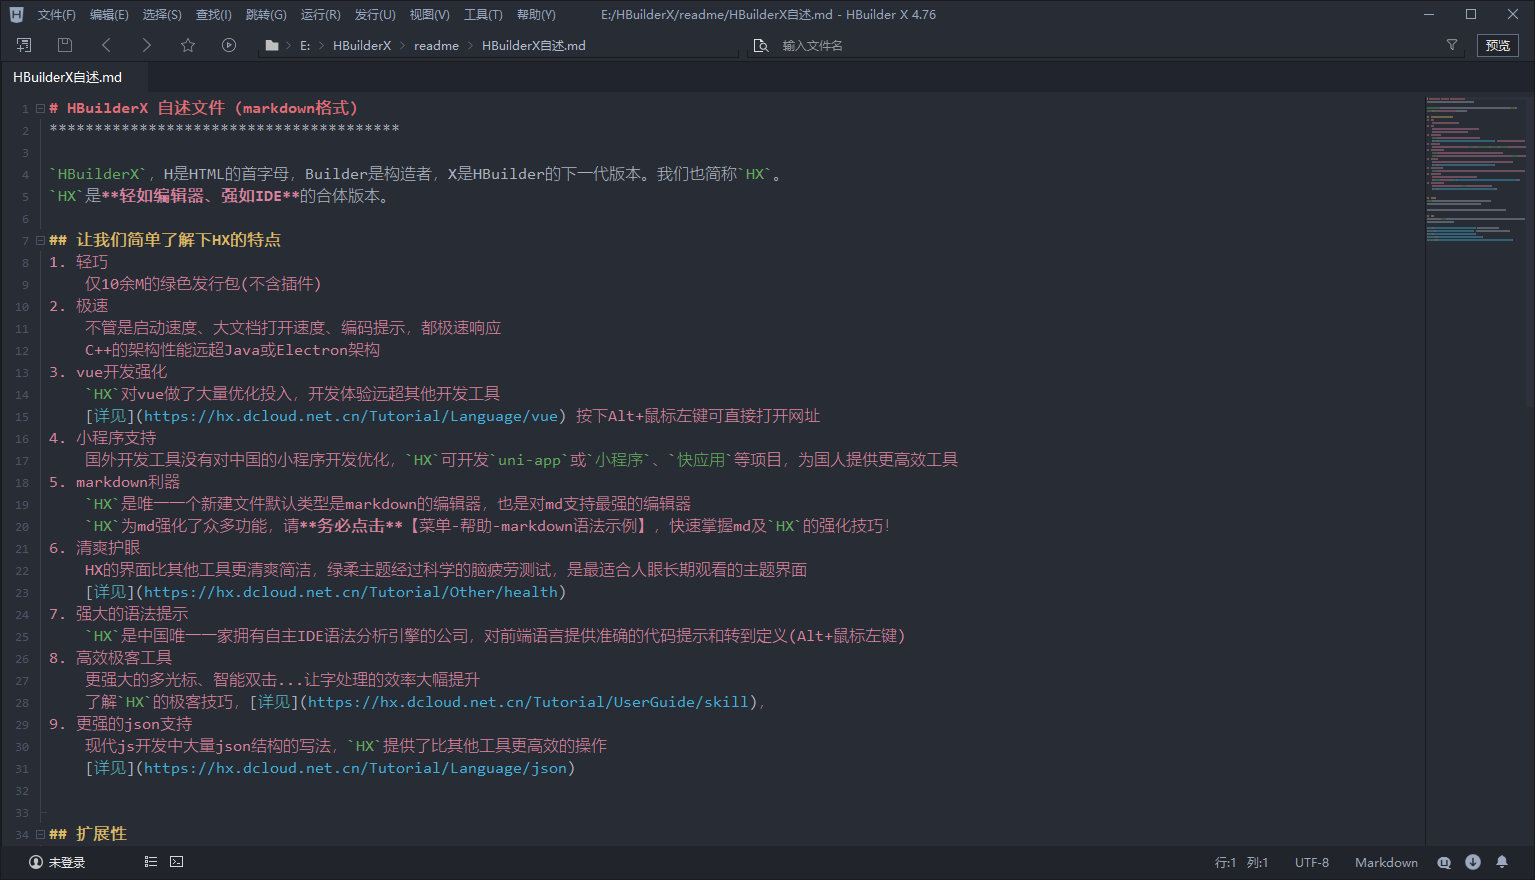Click the Markdown language mode selector

point(1386,862)
